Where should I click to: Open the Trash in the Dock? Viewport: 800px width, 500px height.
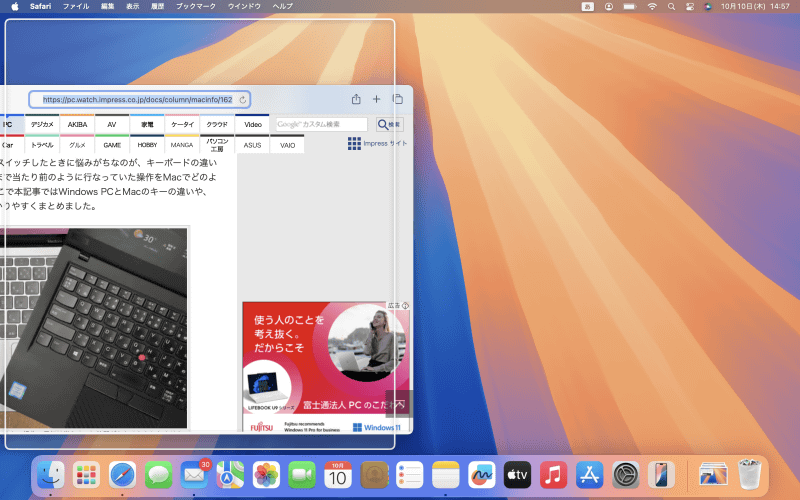click(x=749, y=475)
